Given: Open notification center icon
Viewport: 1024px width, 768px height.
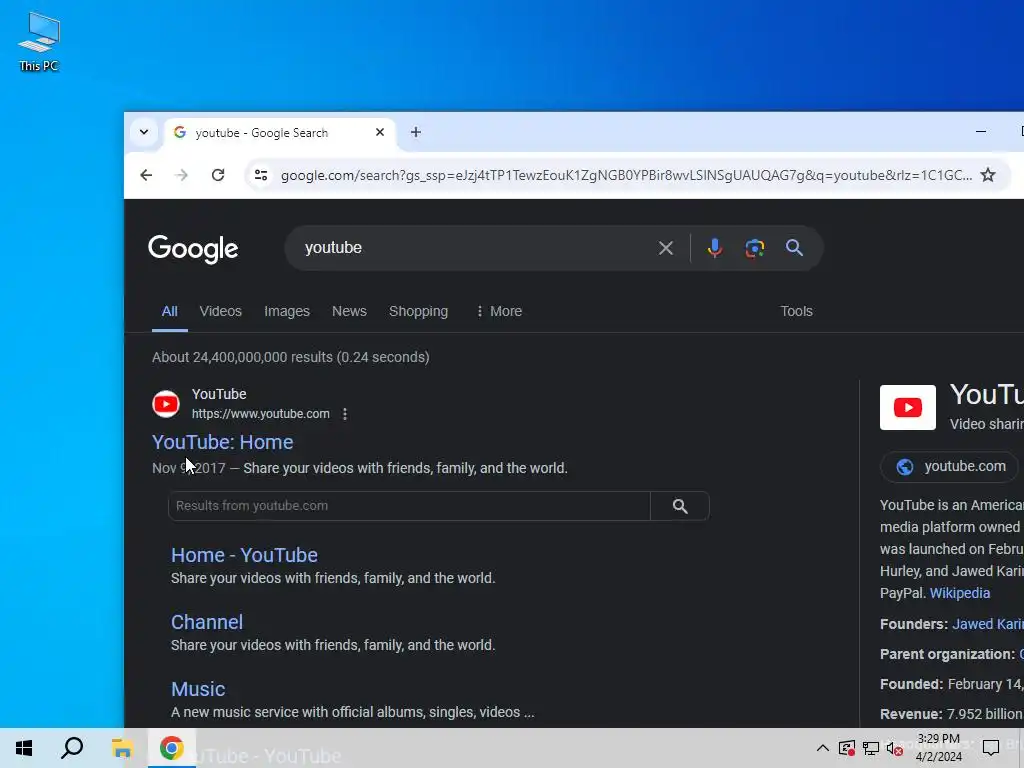Looking at the screenshot, I should 991,748.
